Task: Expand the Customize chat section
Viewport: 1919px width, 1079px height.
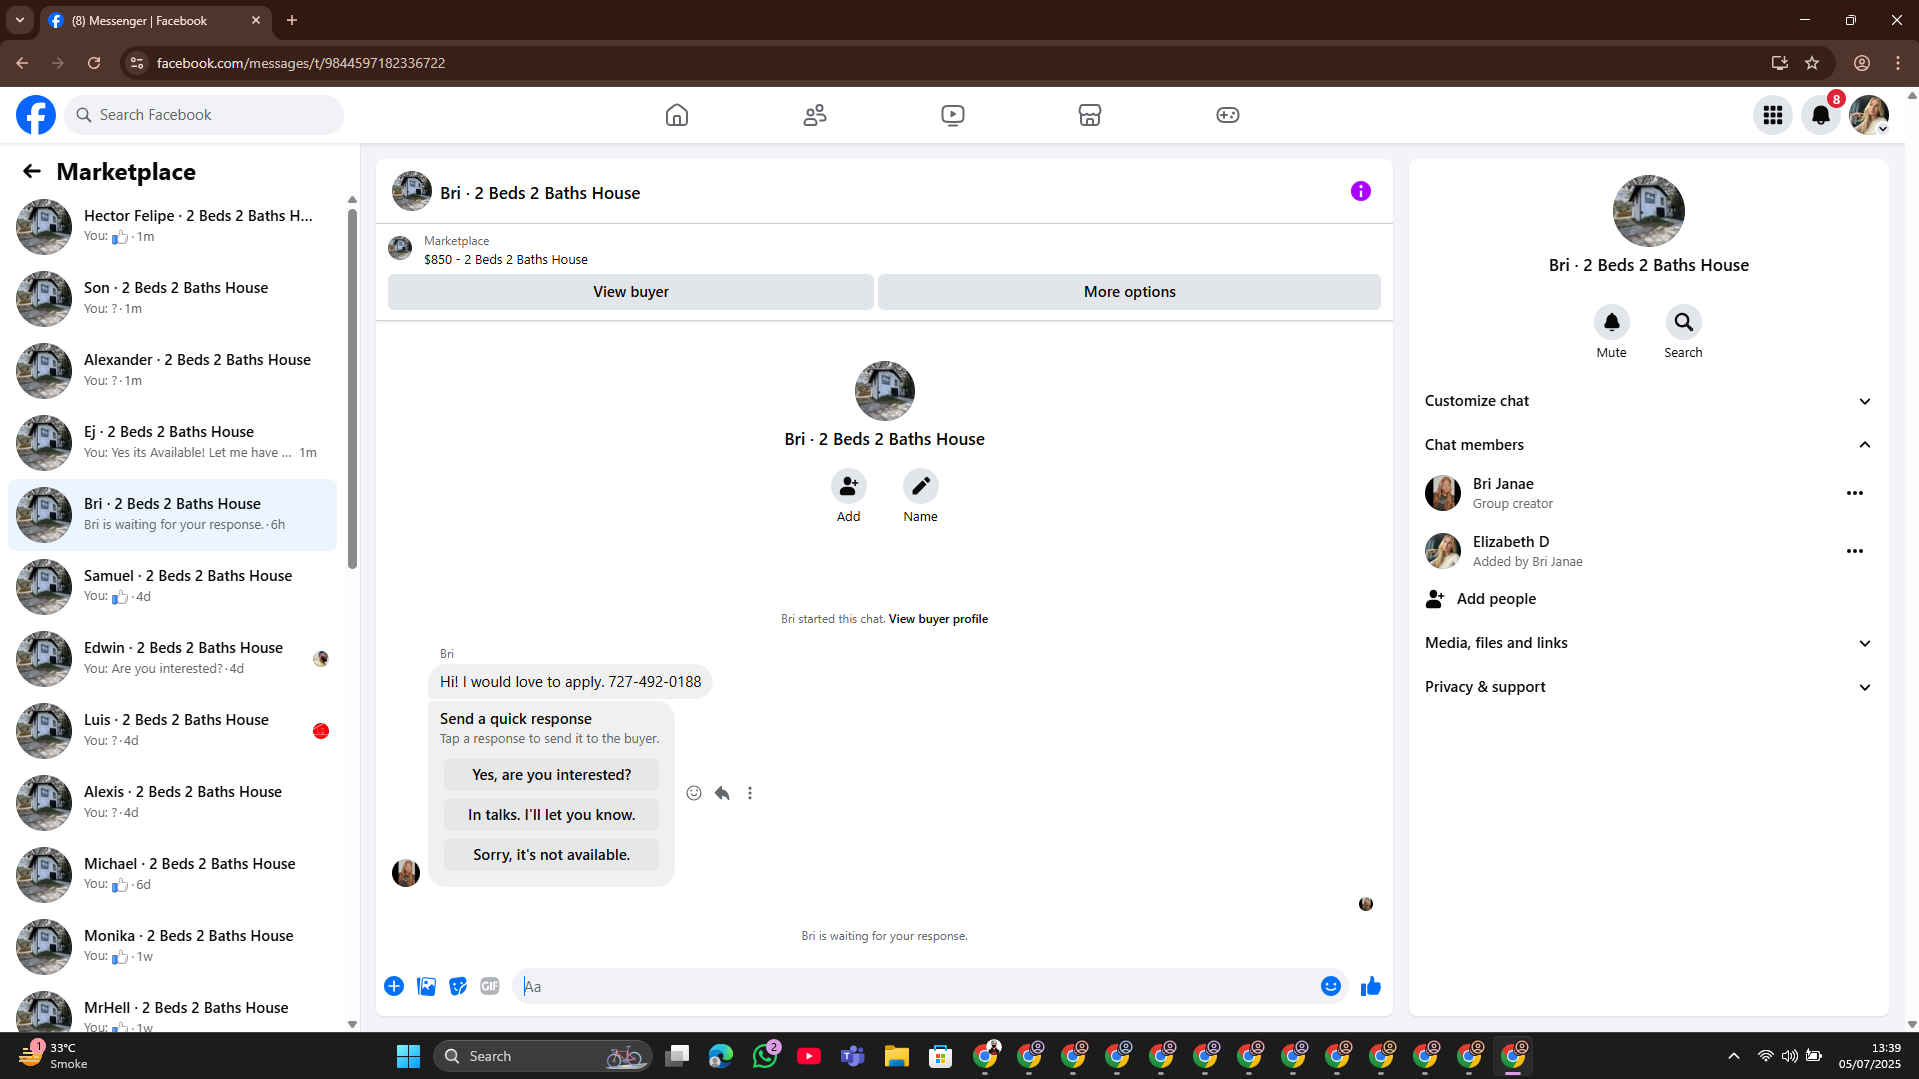Action: [1647, 401]
